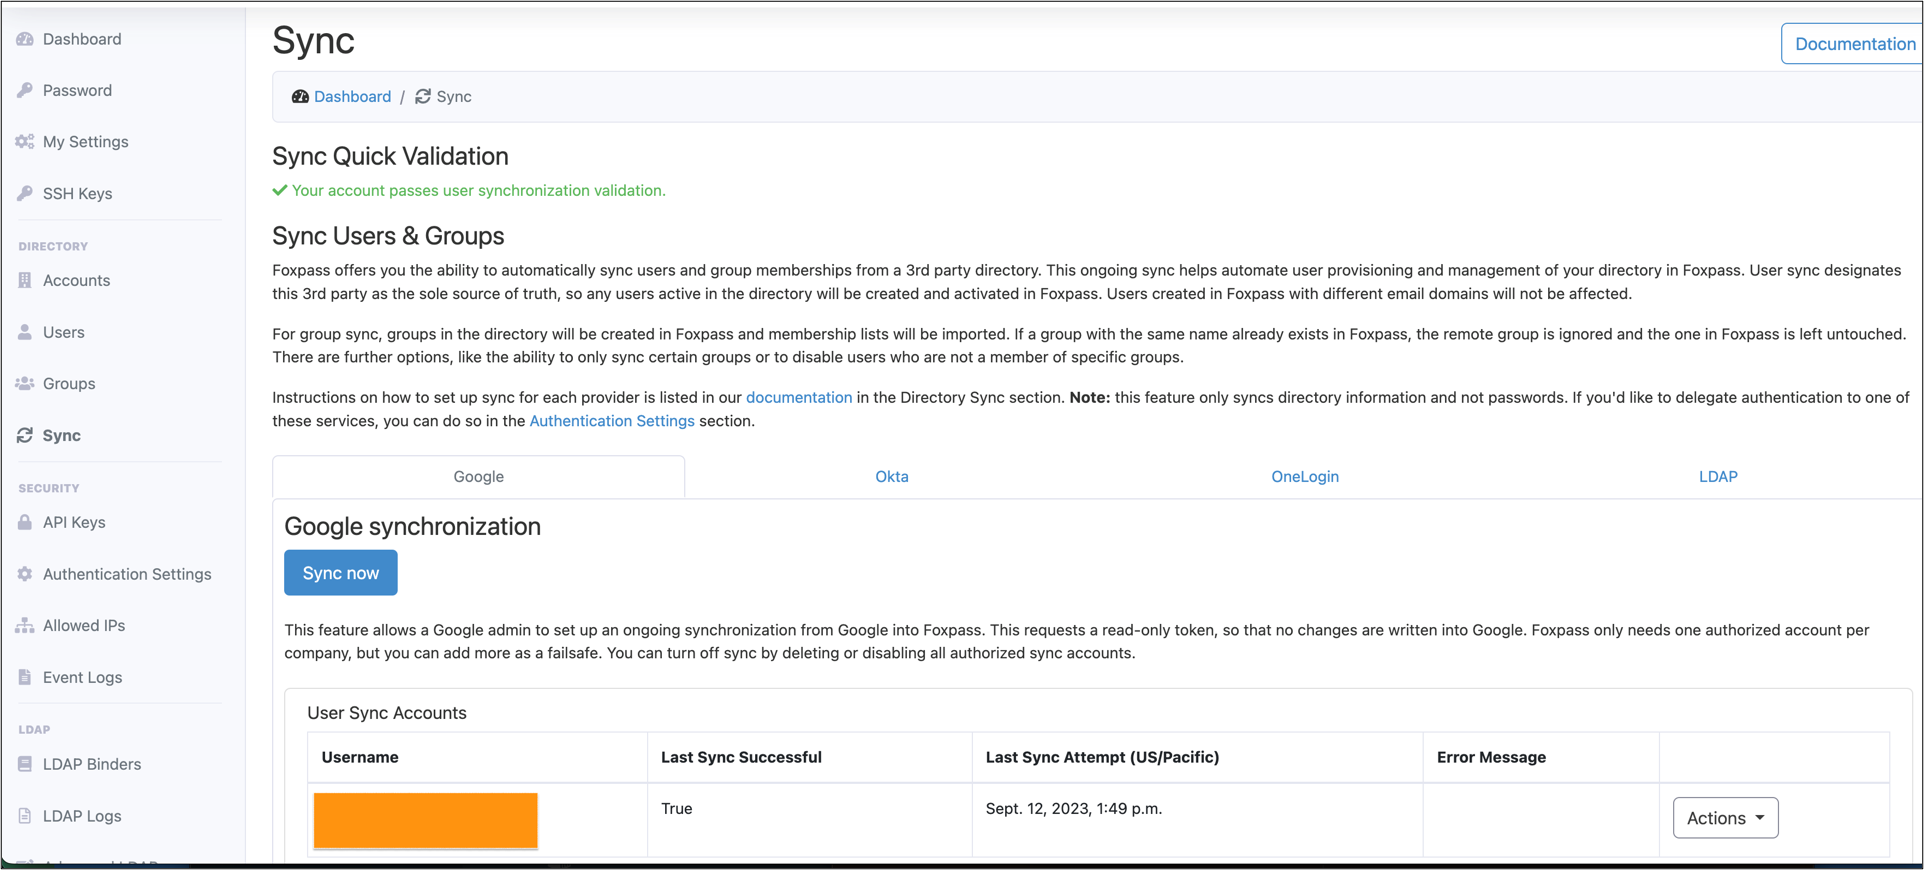
Task: Switch to the Google sync tab
Action: [479, 477]
